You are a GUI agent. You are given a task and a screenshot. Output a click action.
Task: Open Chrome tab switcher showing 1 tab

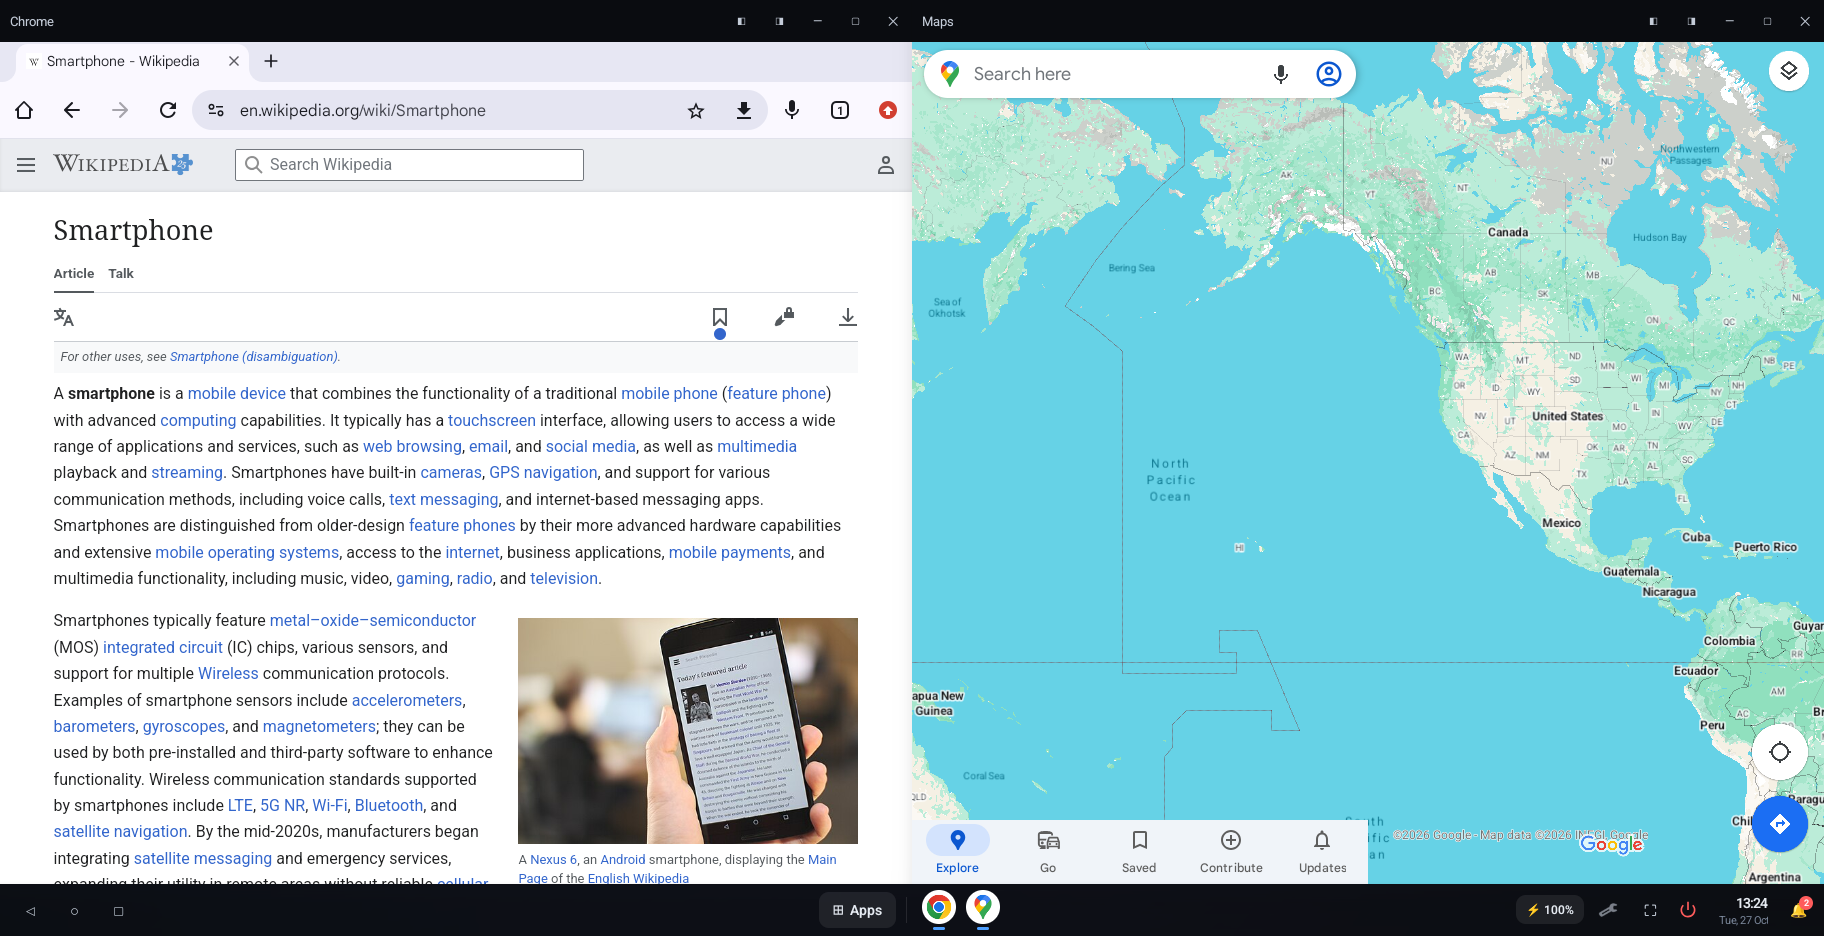840,110
